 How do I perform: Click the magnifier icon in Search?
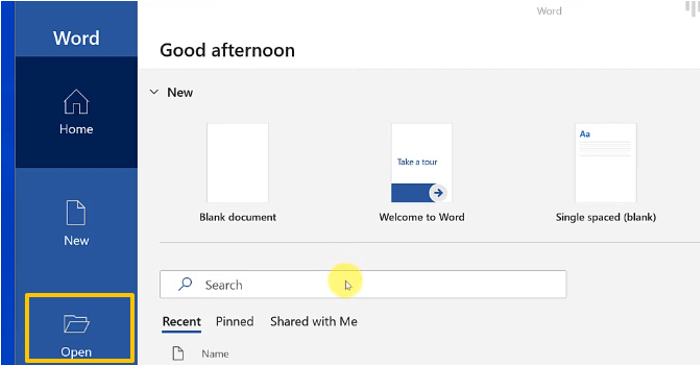pyautogui.click(x=185, y=284)
